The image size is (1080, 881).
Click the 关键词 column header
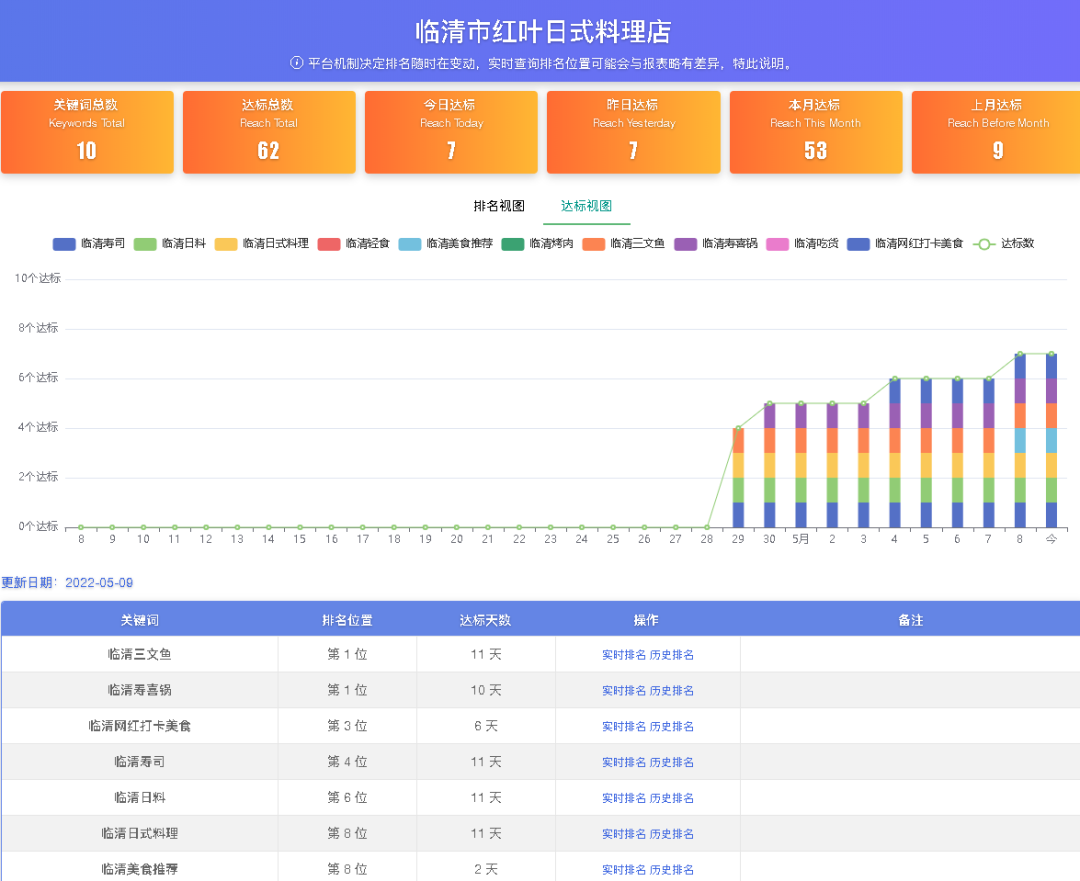[x=140, y=620]
